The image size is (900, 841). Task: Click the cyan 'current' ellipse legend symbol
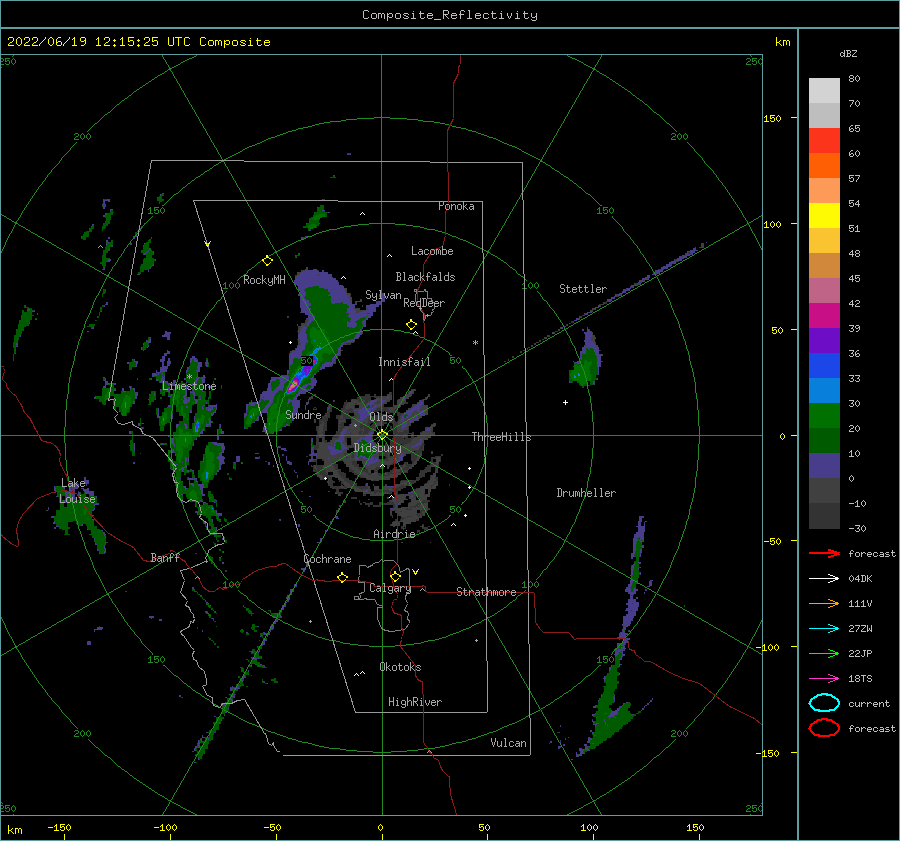coord(824,703)
